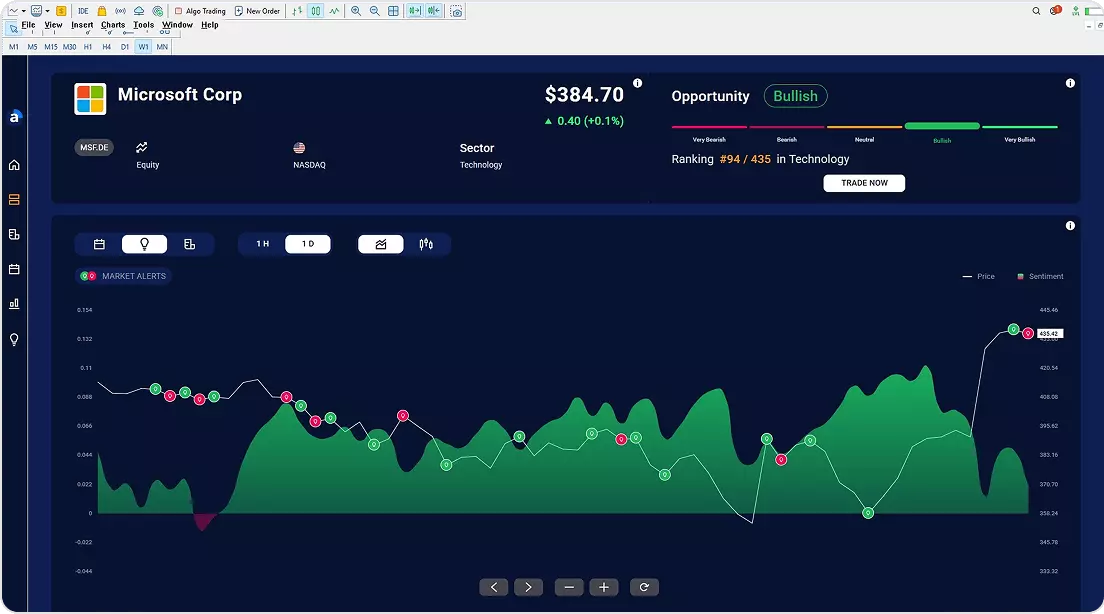Click the New Order button
The image size is (1104, 614).
[257, 11]
